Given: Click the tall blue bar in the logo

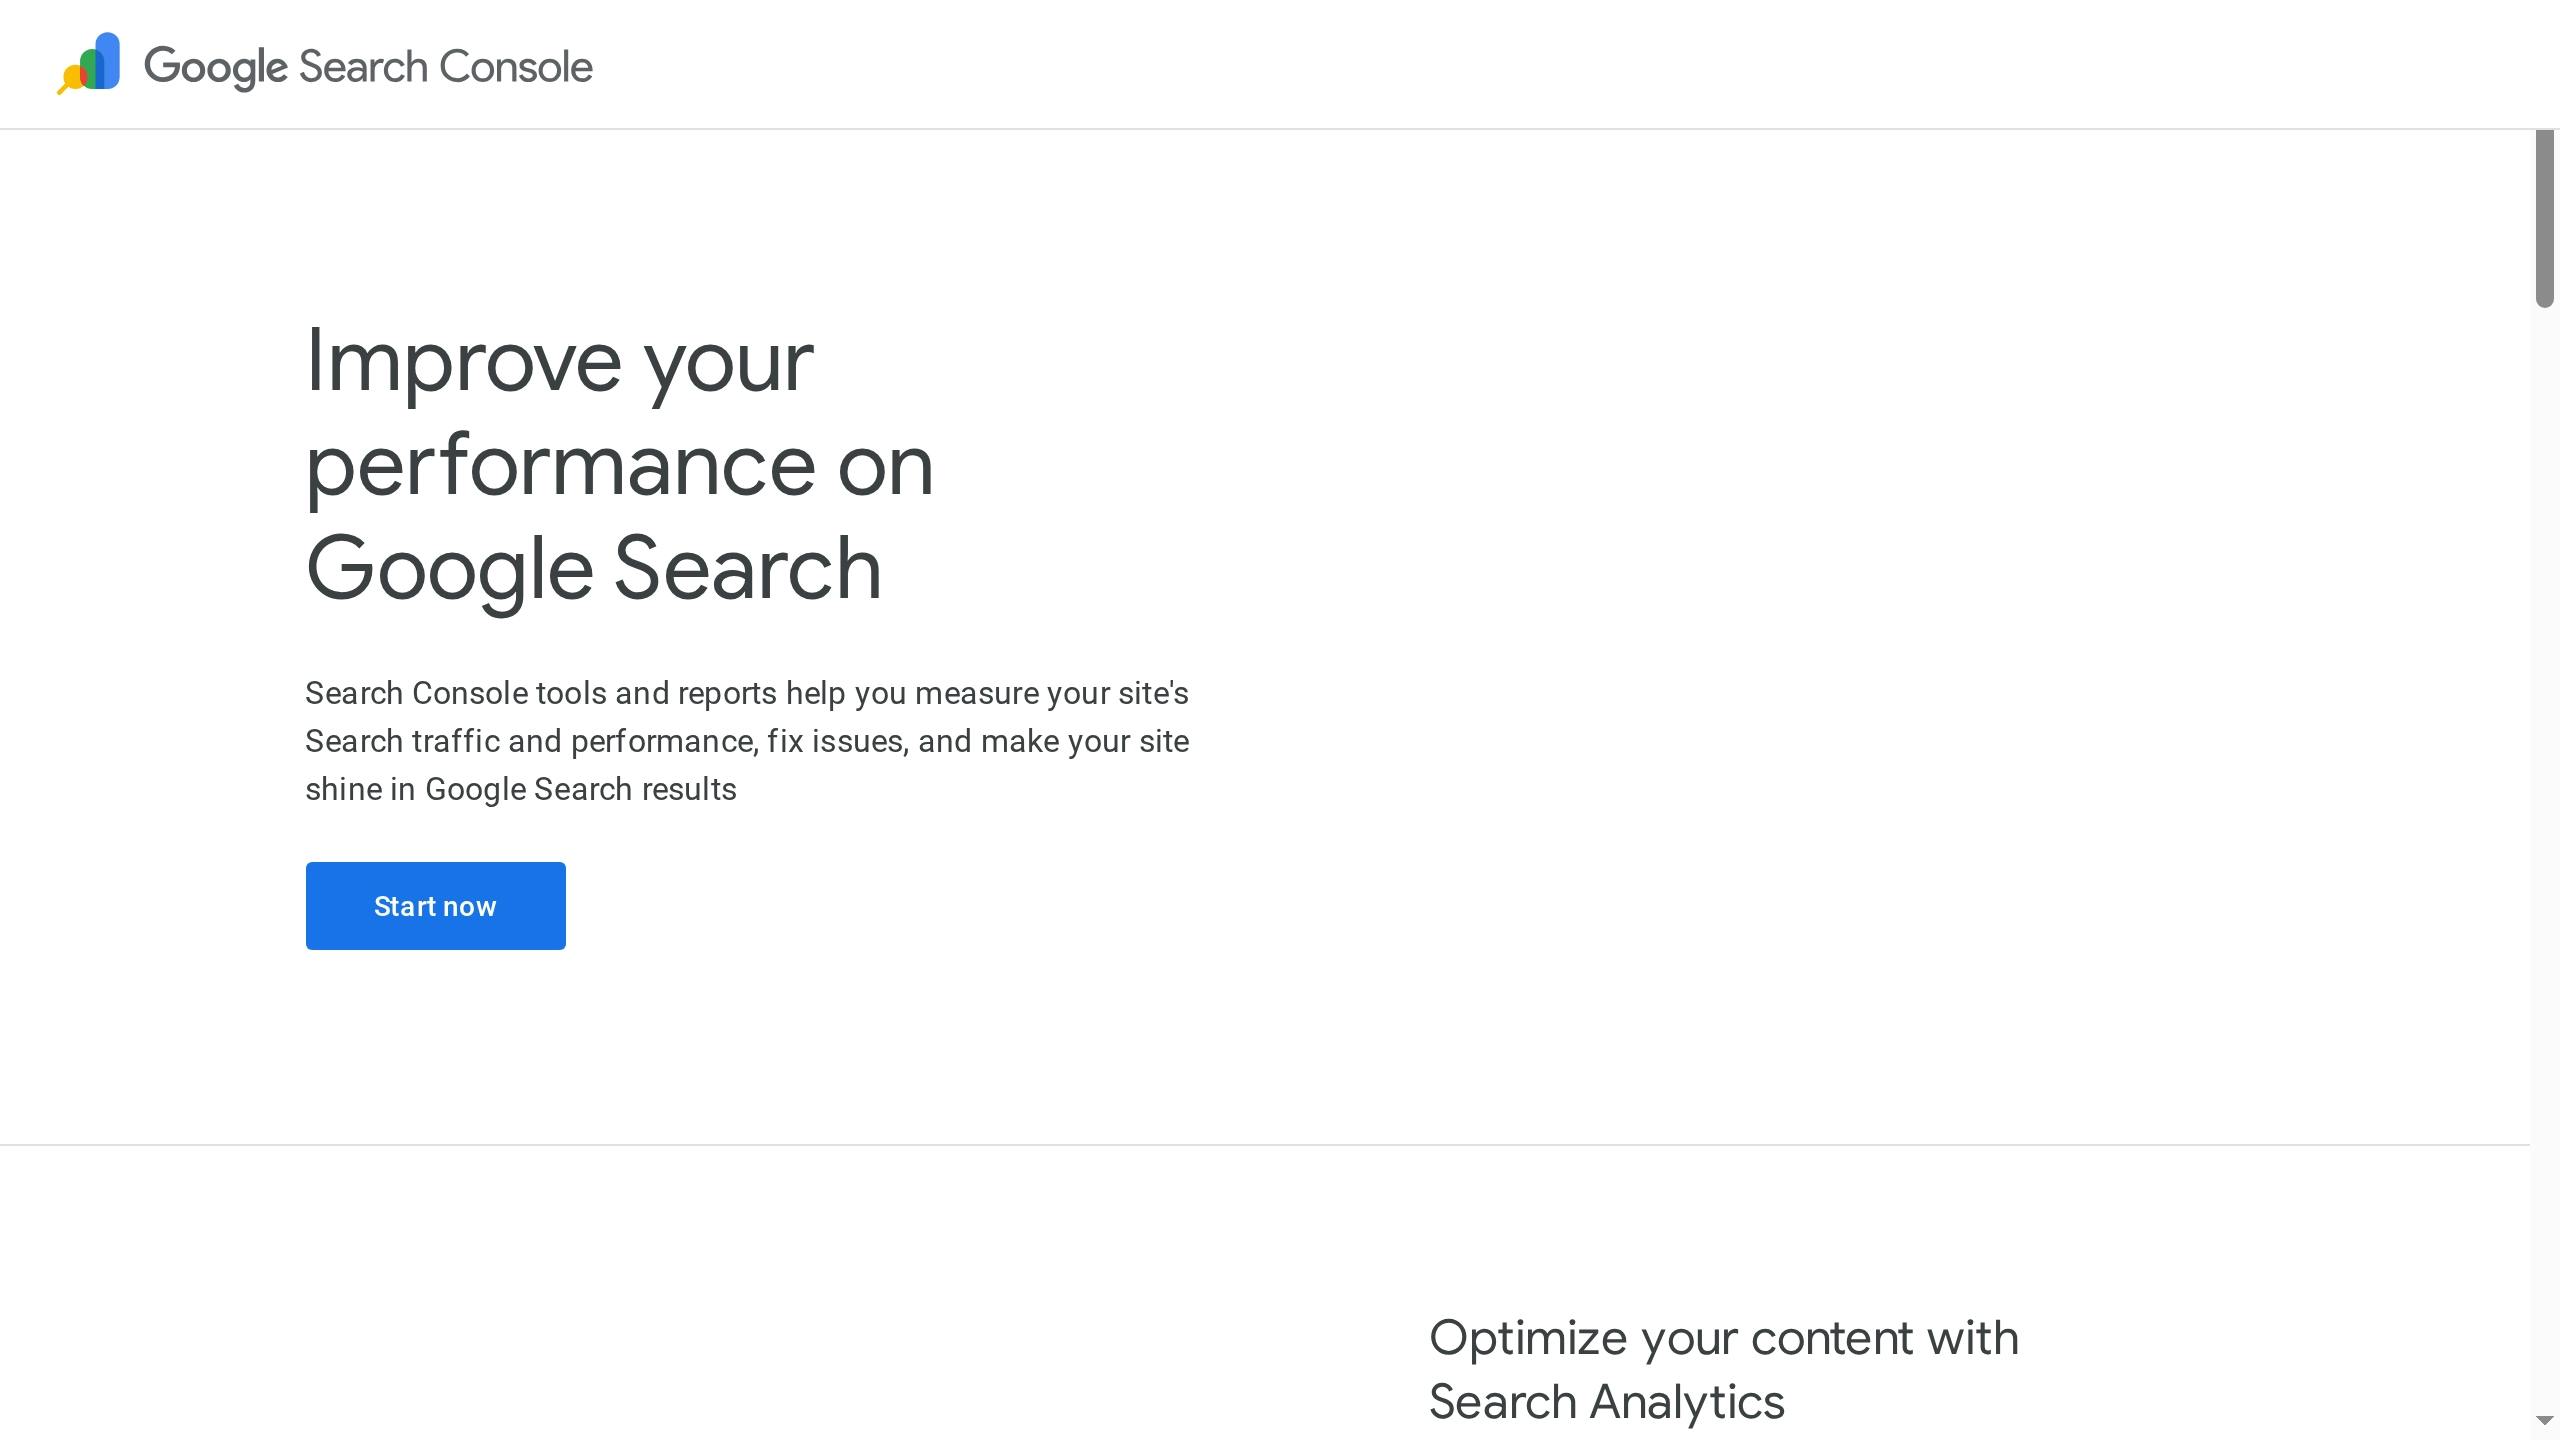Looking at the screenshot, I should click(107, 60).
